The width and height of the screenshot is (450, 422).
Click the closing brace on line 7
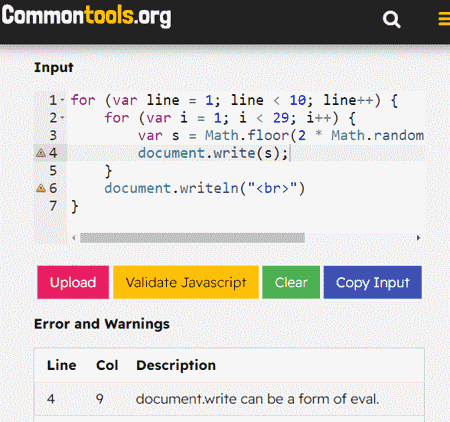click(x=75, y=206)
